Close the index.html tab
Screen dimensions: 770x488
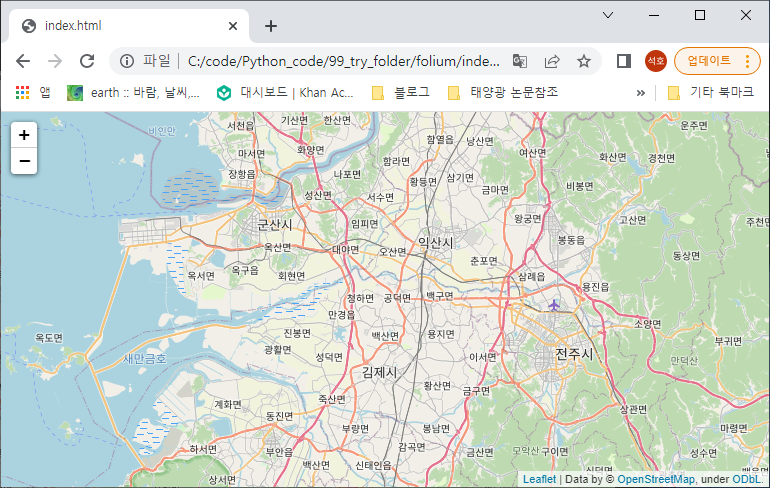(233, 26)
